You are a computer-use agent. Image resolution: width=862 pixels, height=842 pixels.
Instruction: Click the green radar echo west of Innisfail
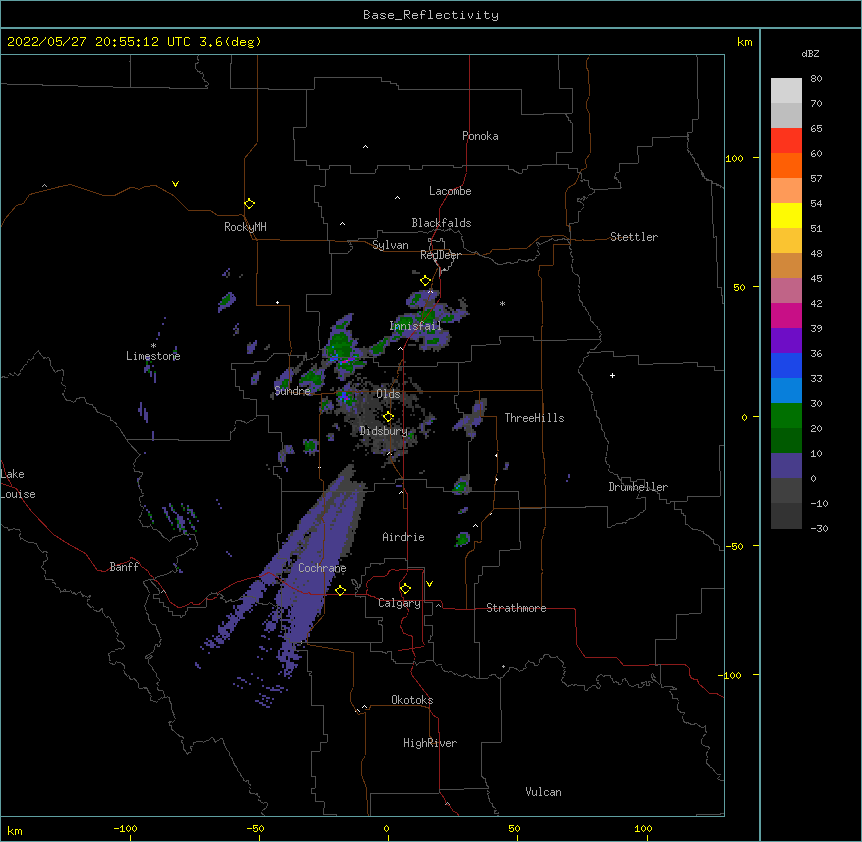(342, 345)
